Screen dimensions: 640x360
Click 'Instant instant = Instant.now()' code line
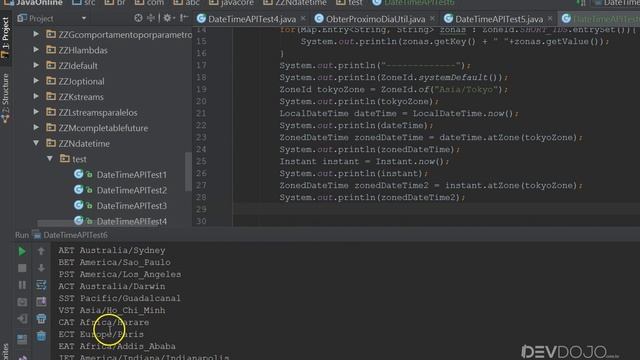pos(364,161)
